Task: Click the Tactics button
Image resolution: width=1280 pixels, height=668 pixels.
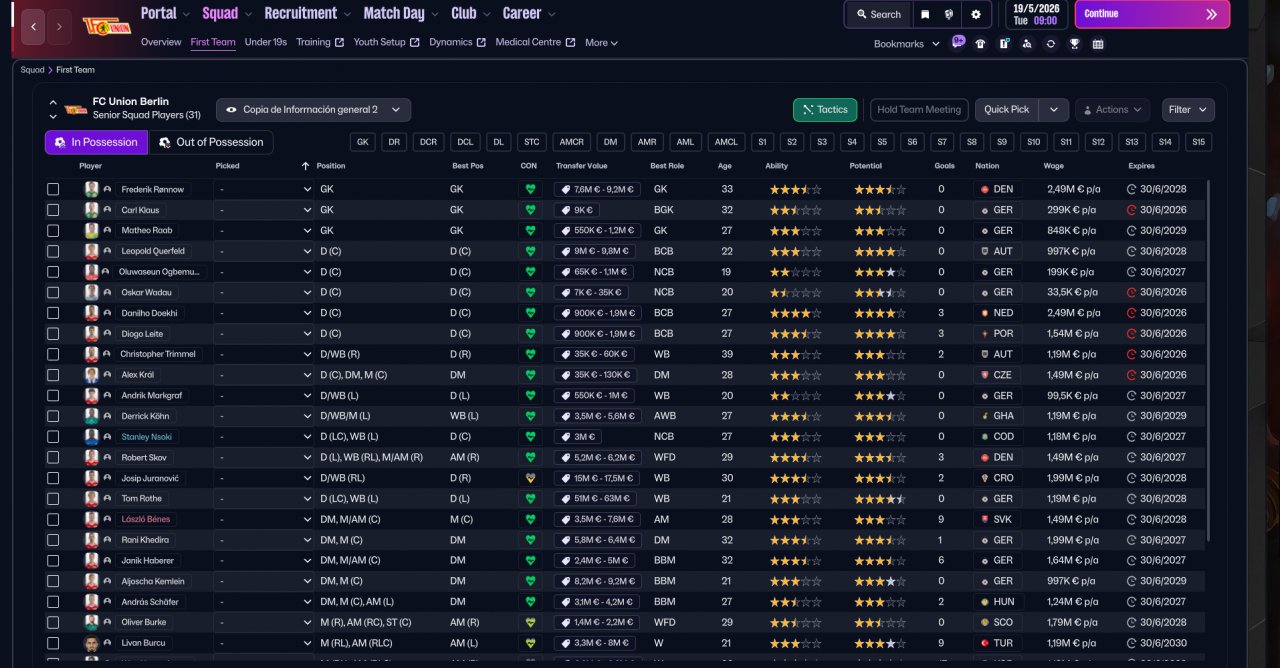Action: [824, 110]
